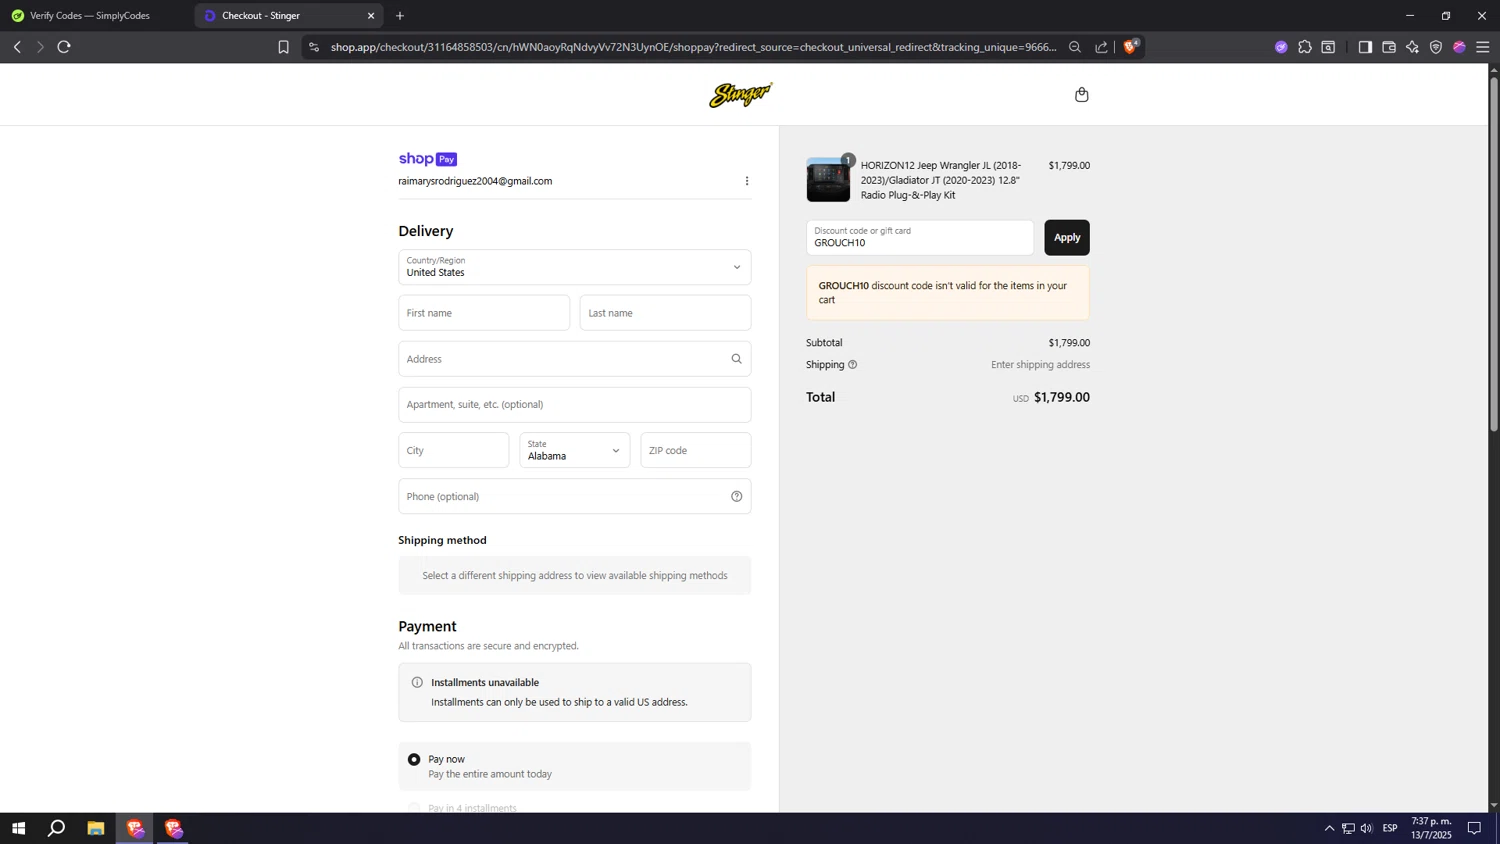Open the notification center icon
1500x844 pixels.
pos(1474,828)
